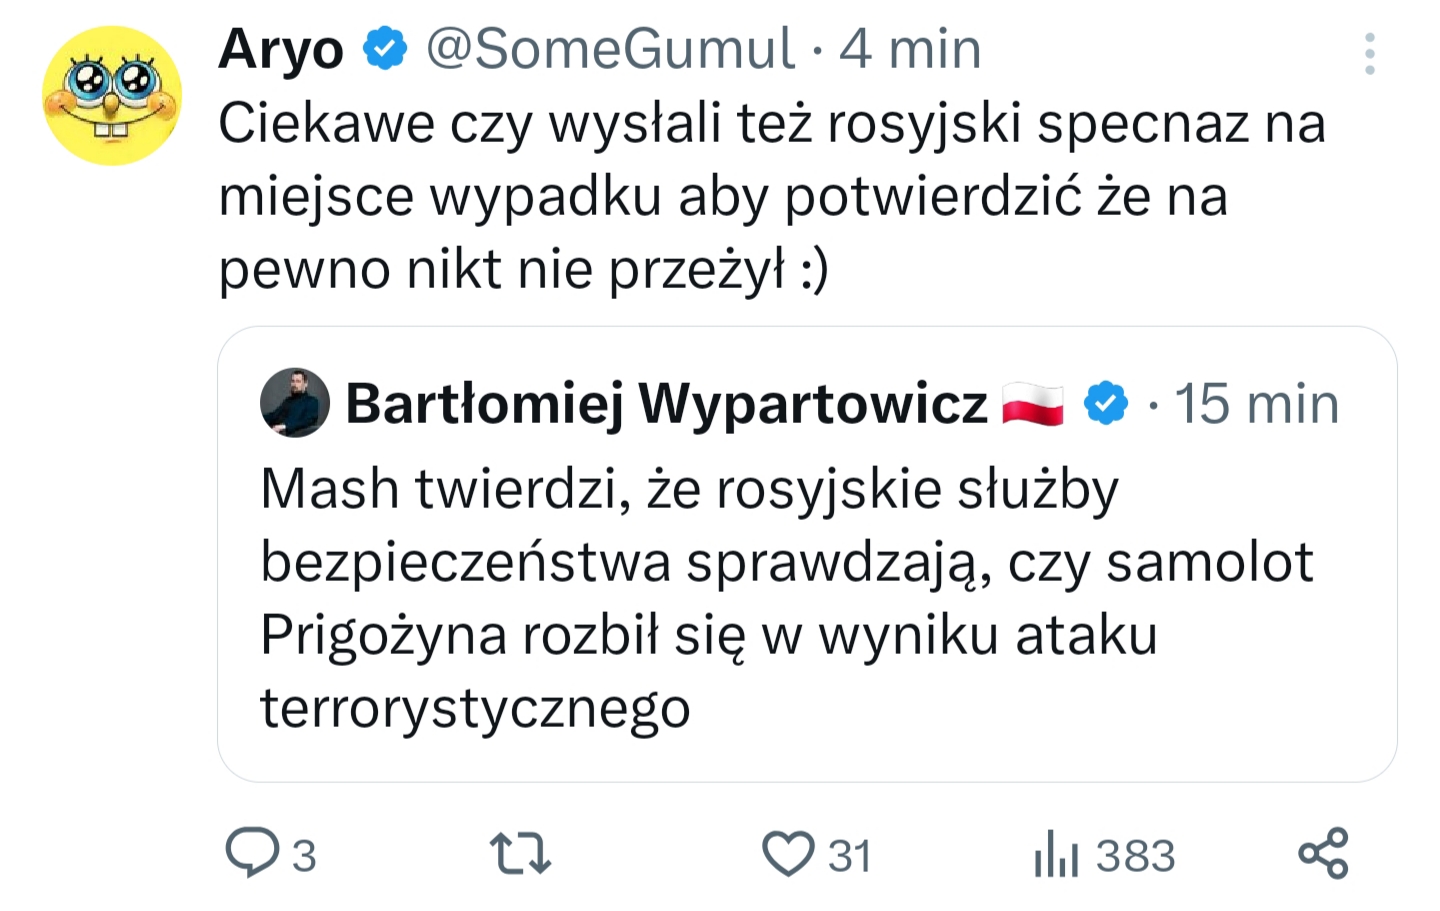Click Aryo's blue verified badge
1440x911 pixels.
click(384, 48)
